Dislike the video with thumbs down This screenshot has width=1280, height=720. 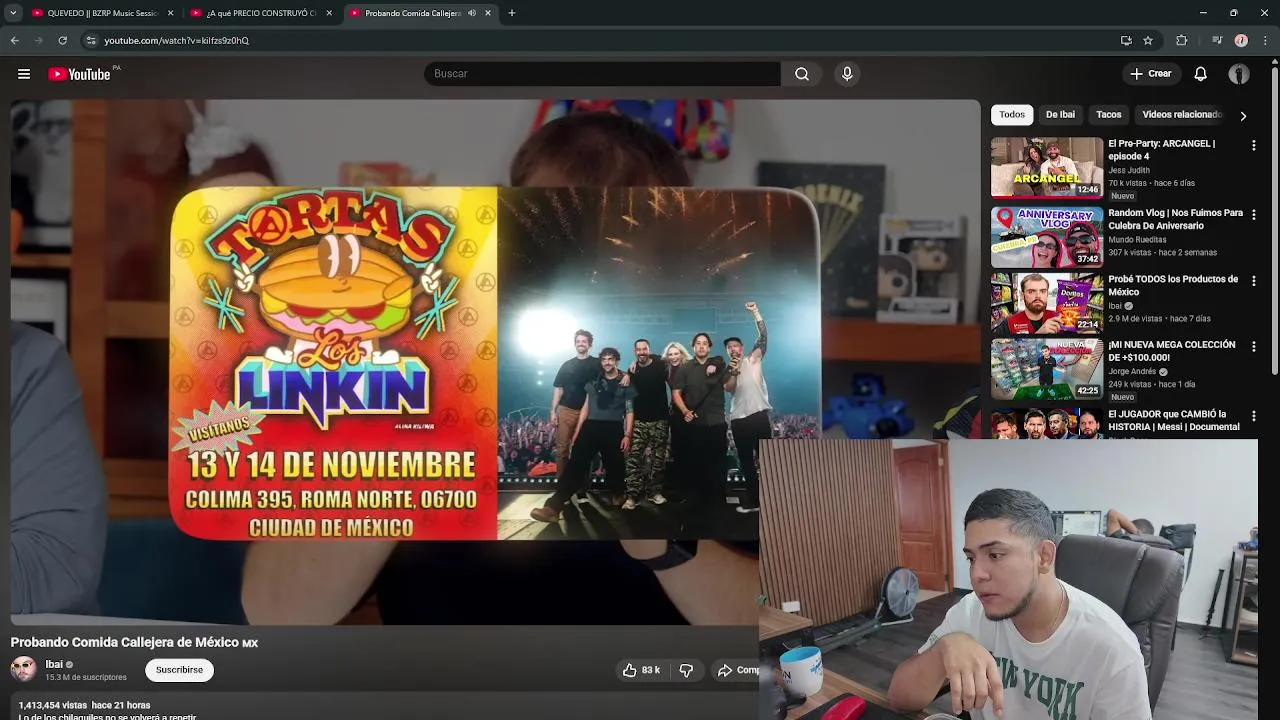686,670
